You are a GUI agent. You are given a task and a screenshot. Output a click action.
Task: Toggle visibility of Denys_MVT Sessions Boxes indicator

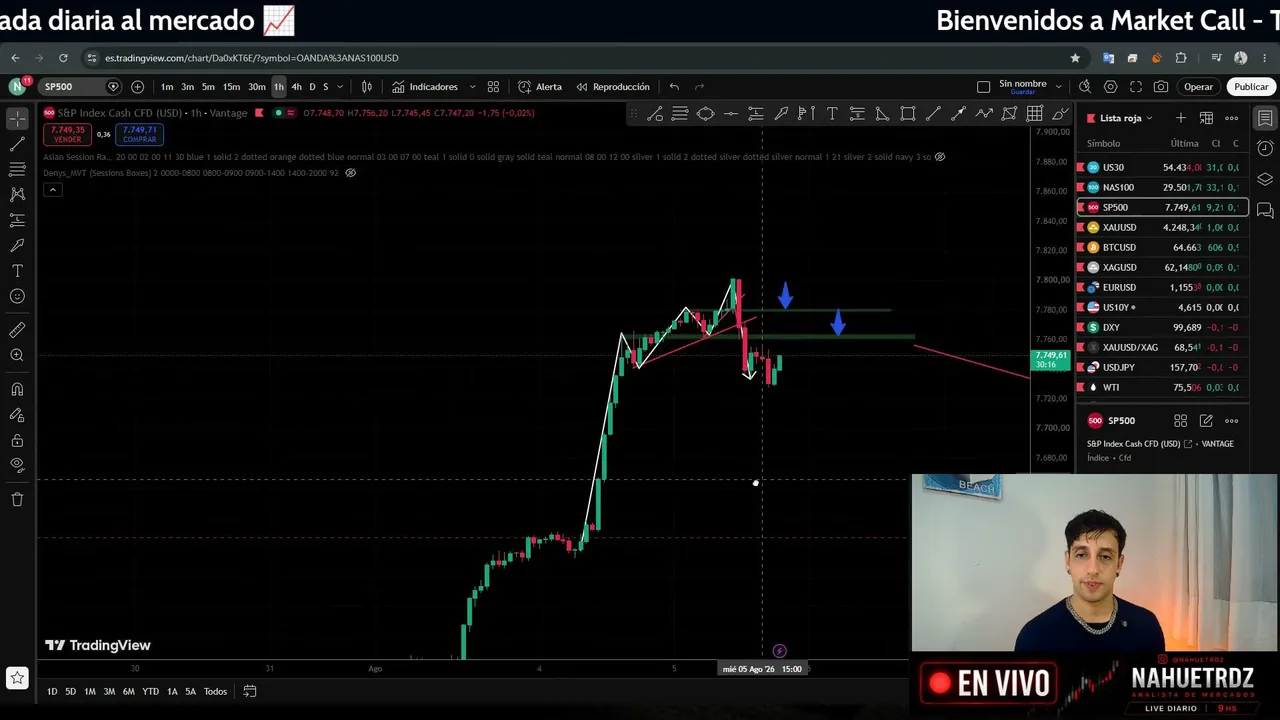(350, 173)
